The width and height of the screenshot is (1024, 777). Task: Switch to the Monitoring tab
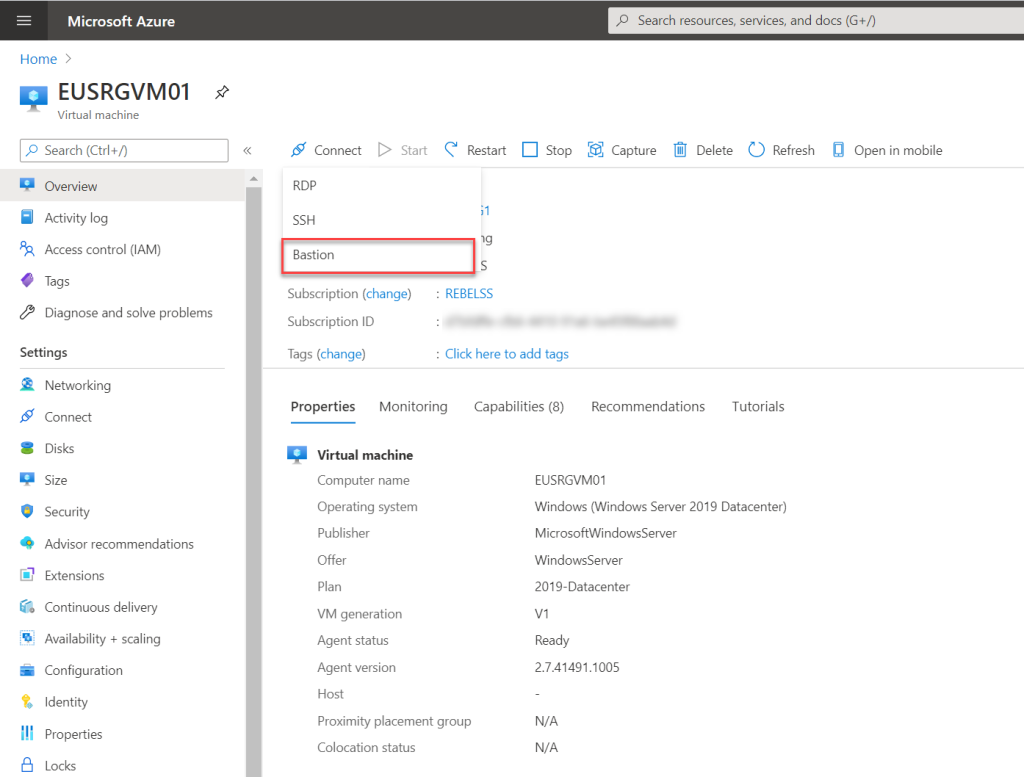tap(413, 406)
